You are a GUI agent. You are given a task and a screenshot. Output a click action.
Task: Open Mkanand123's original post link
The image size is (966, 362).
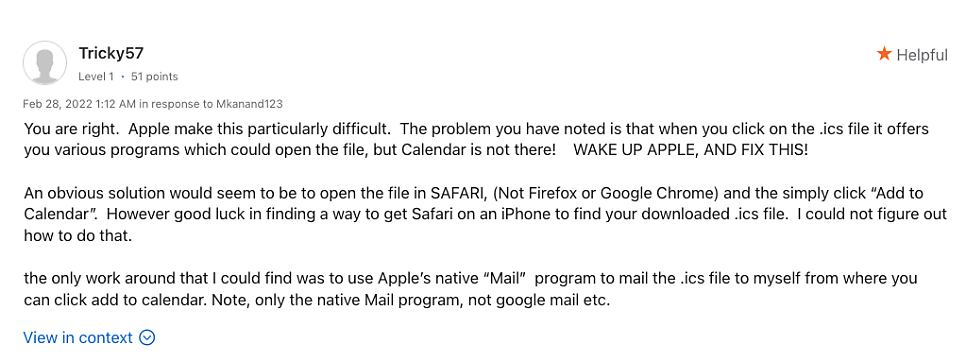250,104
